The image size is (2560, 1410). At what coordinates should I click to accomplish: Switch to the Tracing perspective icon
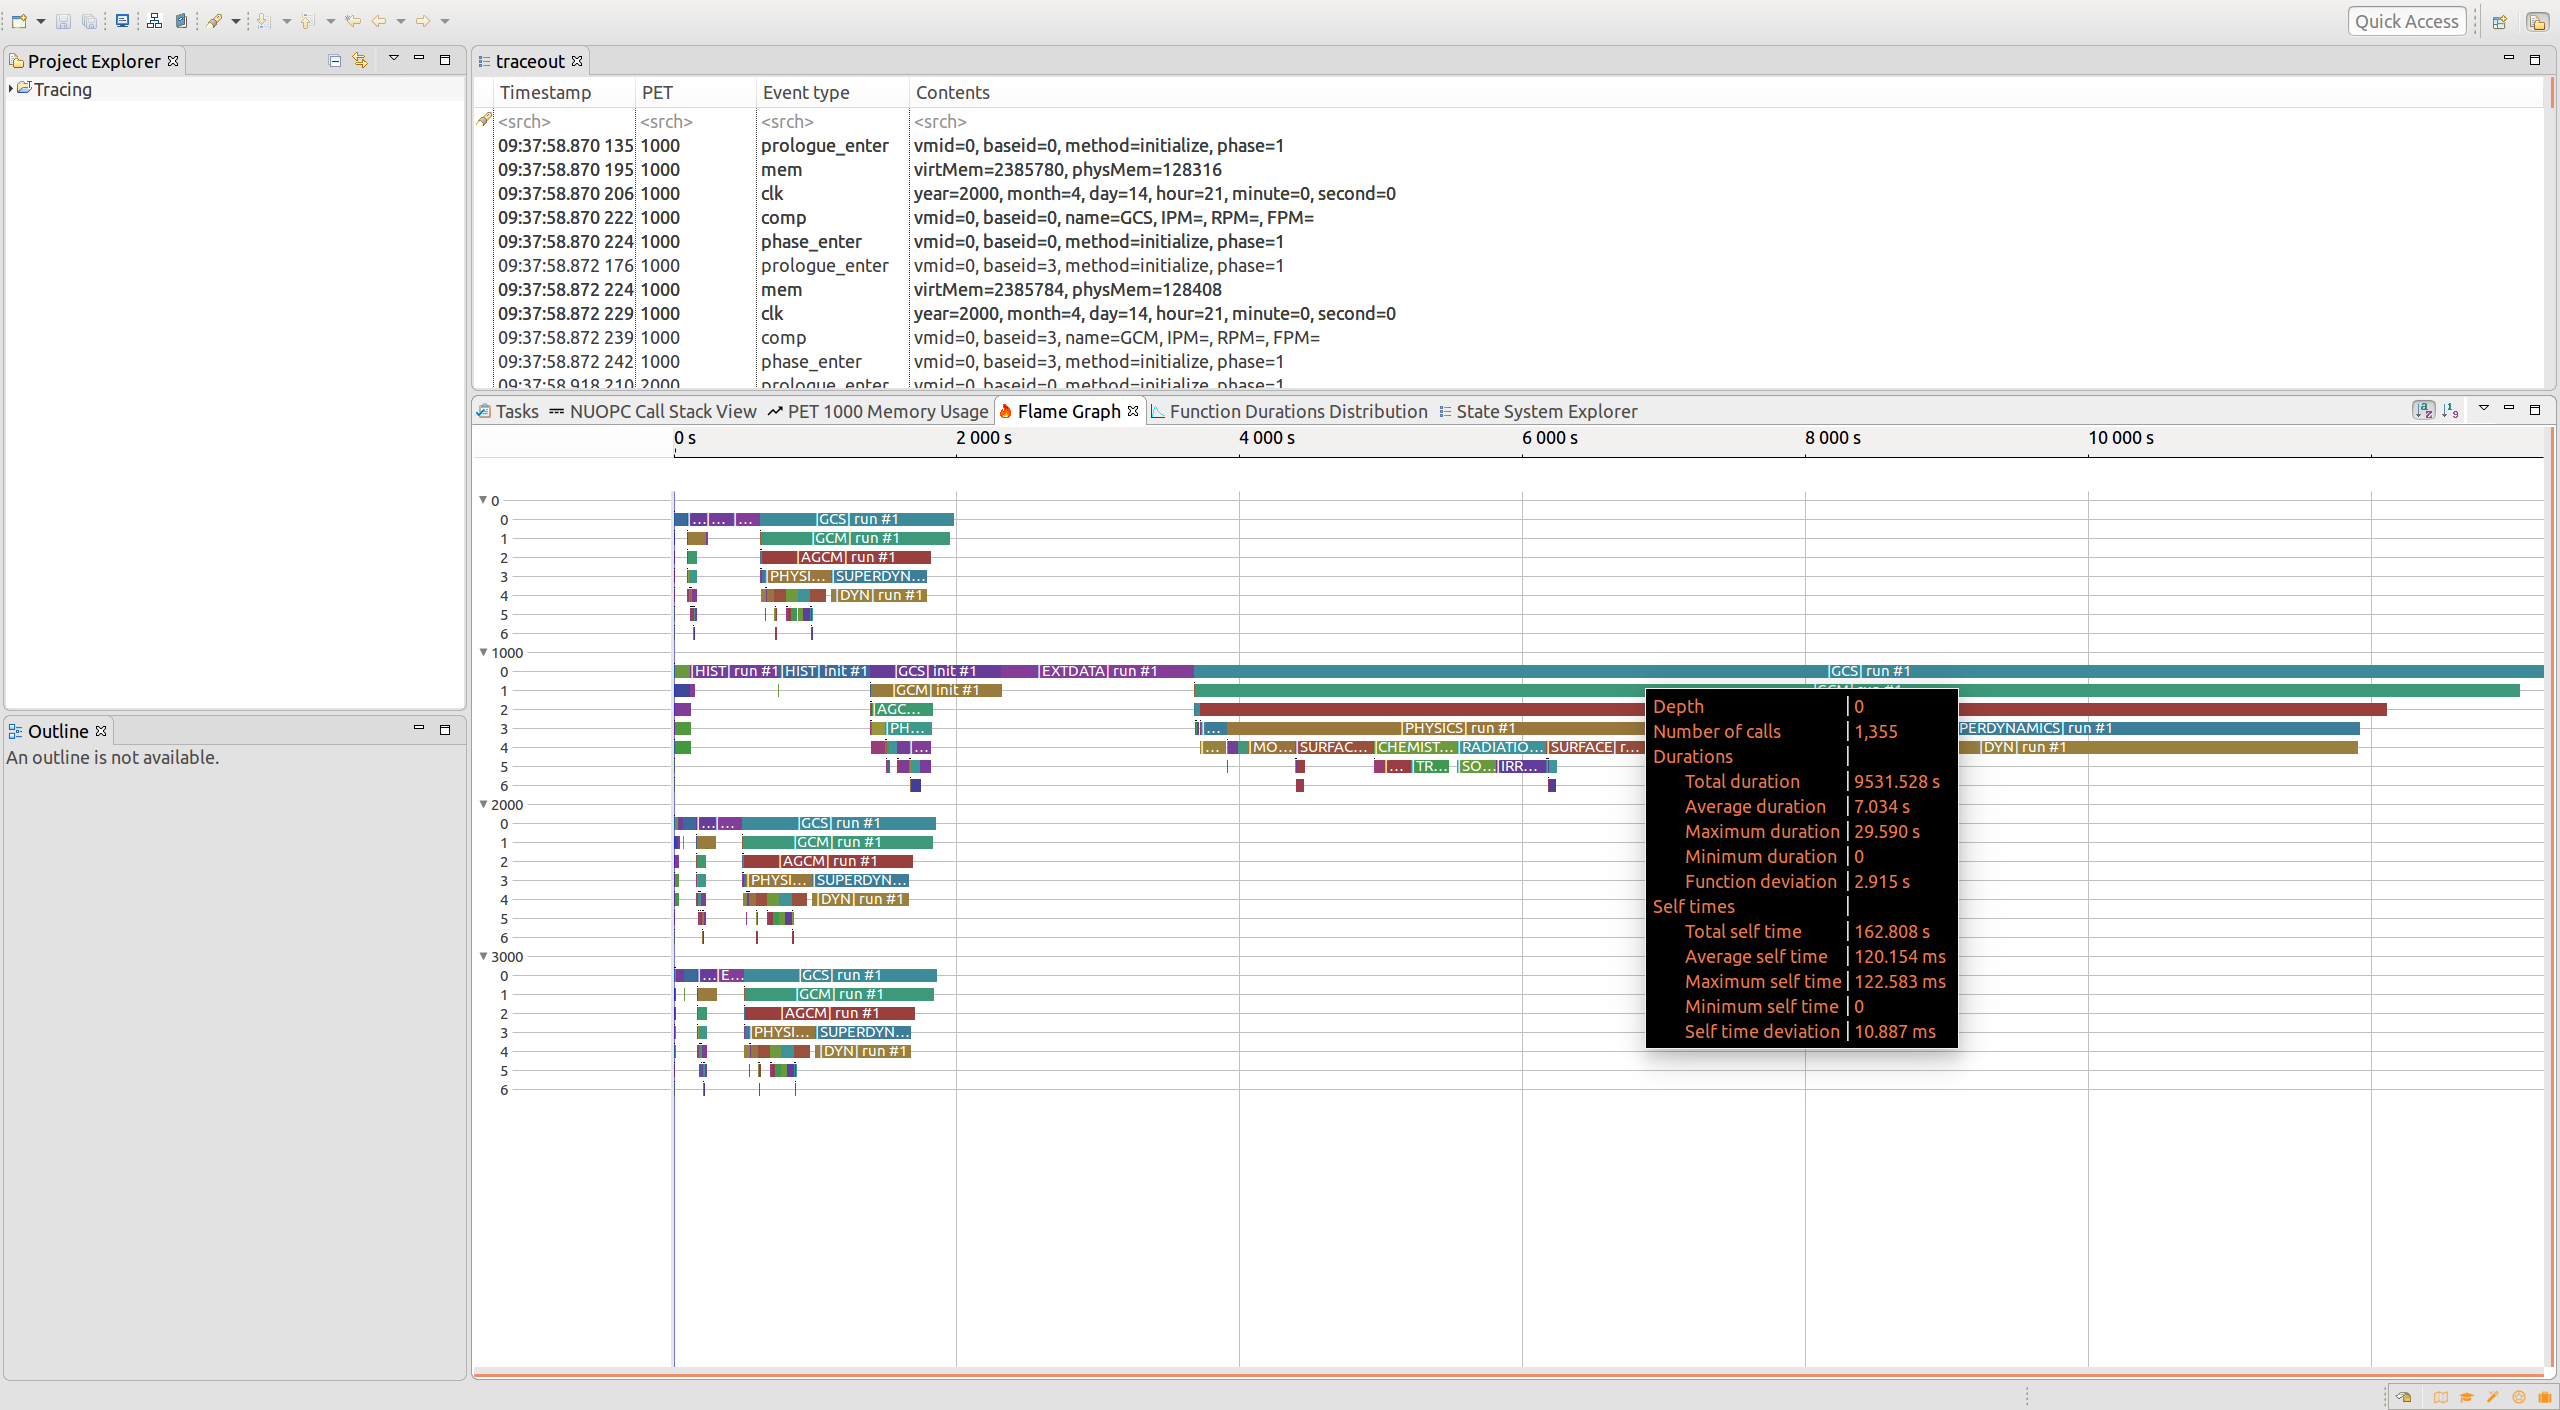coord(2537,22)
